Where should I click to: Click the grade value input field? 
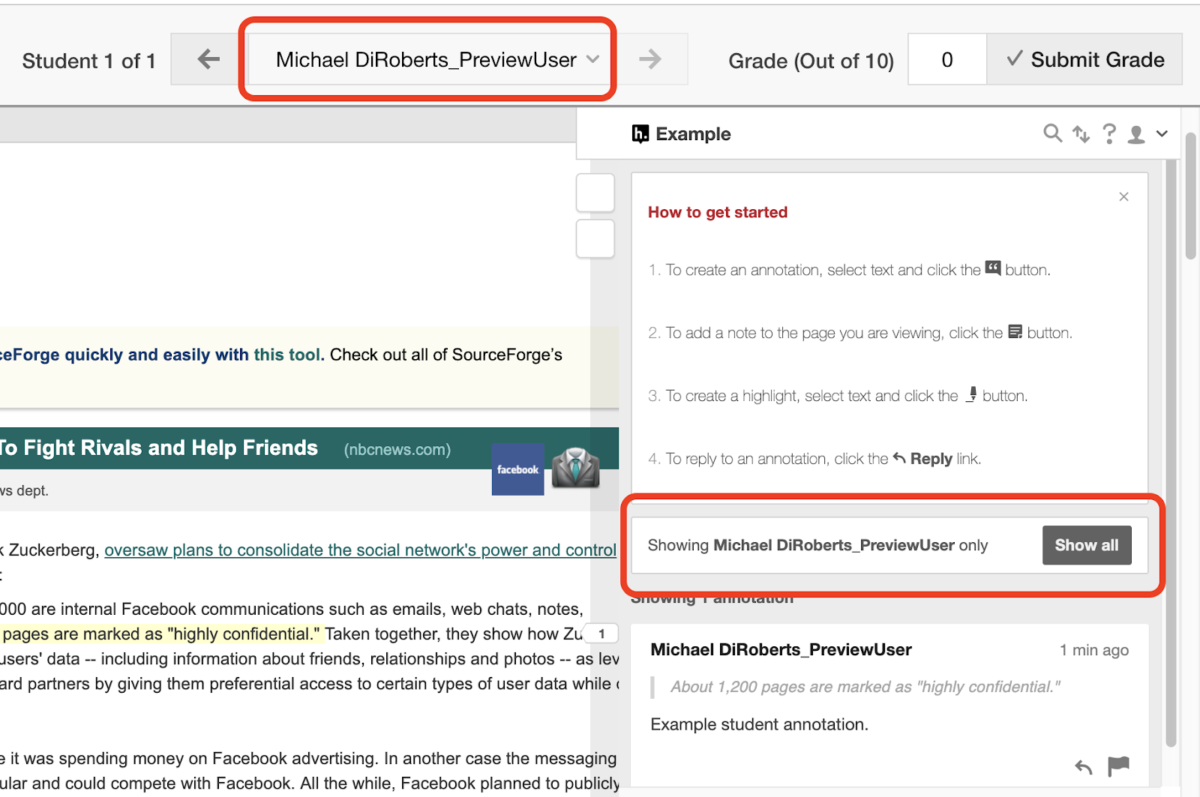tap(946, 59)
